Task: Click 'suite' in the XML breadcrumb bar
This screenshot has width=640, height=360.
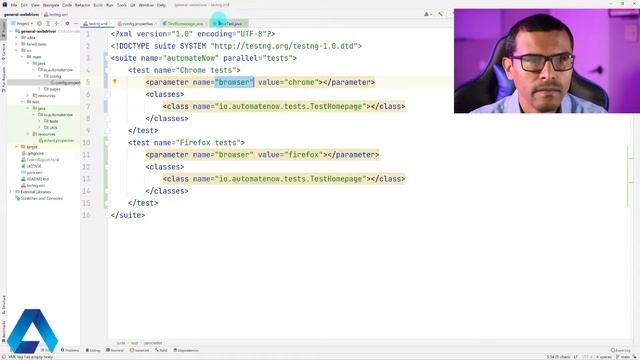Action: pyautogui.click(x=121, y=343)
